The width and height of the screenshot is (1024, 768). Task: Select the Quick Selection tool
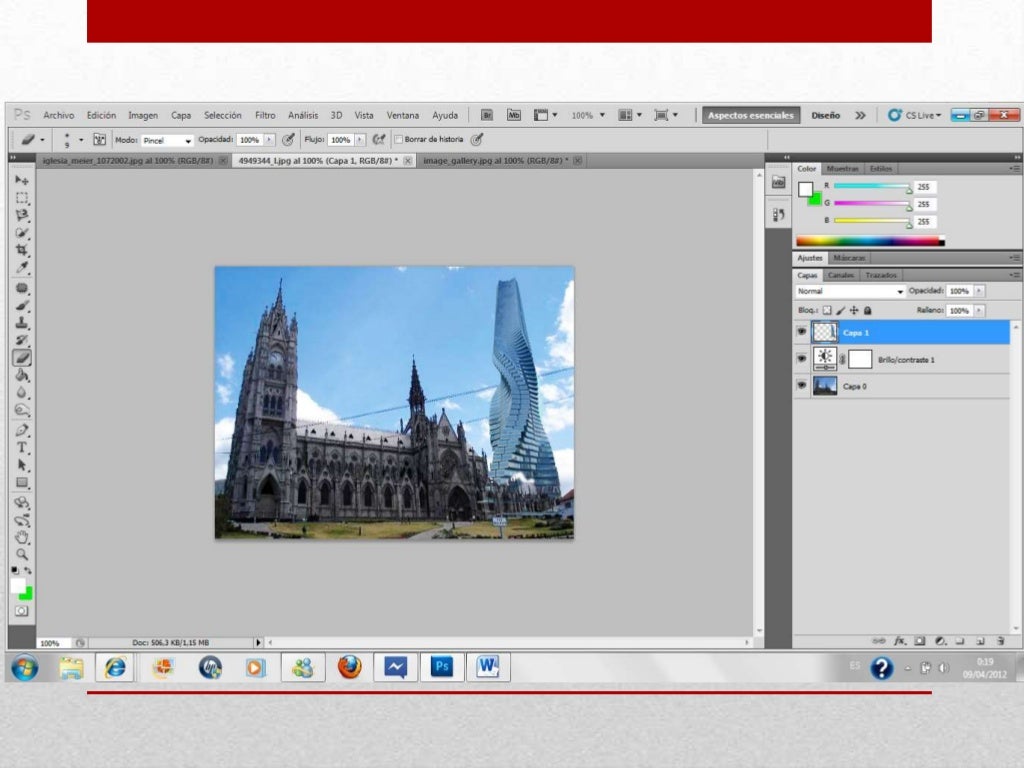(x=22, y=232)
